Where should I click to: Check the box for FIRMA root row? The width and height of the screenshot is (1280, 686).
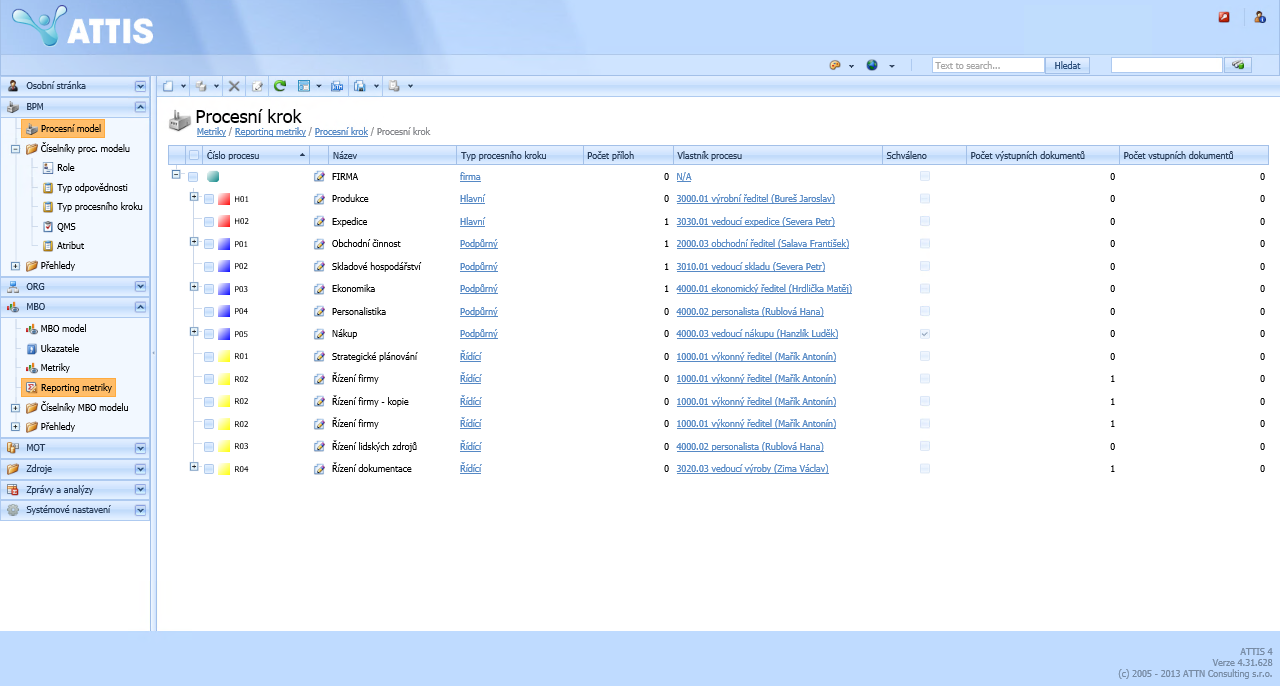click(x=193, y=176)
